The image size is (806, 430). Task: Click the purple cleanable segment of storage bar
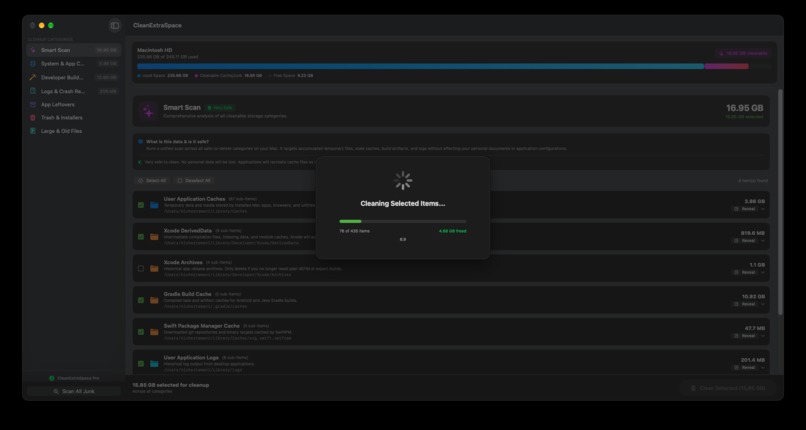tap(726, 66)
